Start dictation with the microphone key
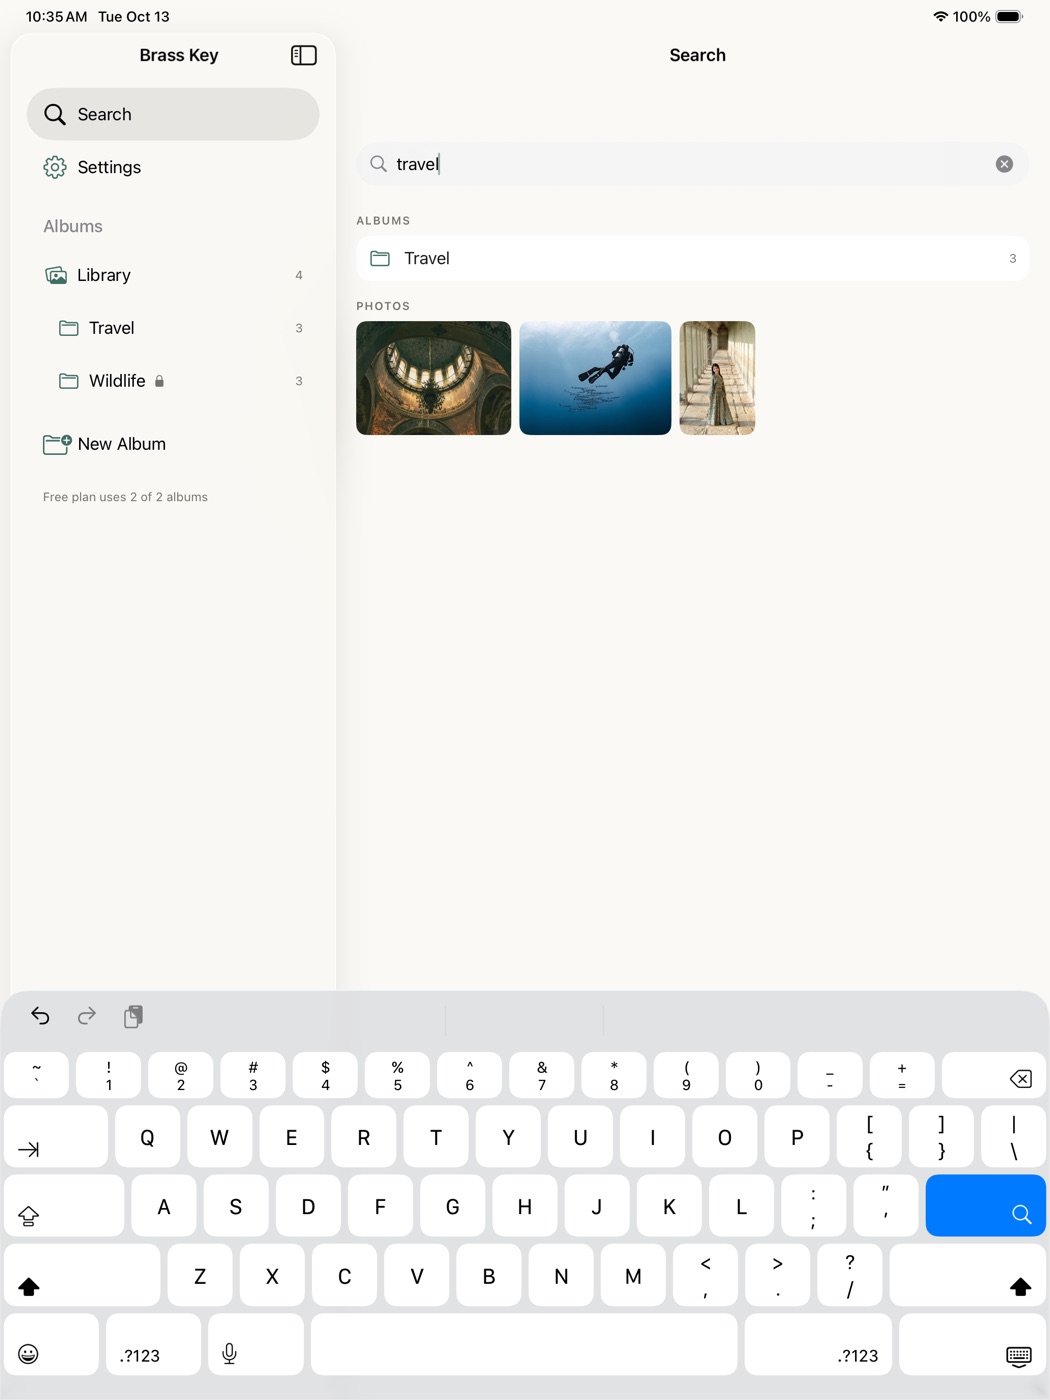Screen dimensions: 1050x1400 (x=255, y=1345)
